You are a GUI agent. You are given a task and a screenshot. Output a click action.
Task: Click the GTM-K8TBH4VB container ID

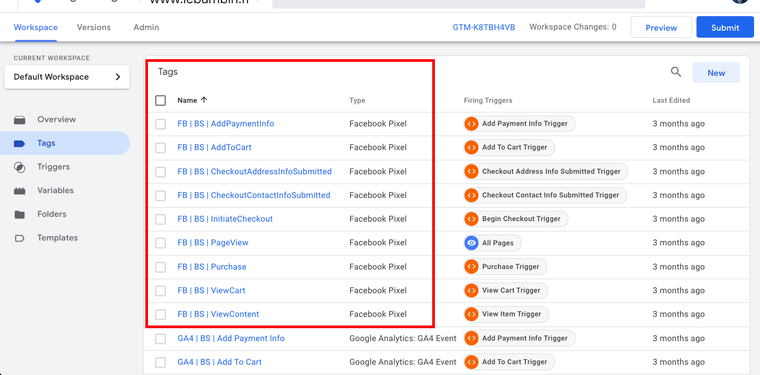pyautogui.click(x=484, y=27)
